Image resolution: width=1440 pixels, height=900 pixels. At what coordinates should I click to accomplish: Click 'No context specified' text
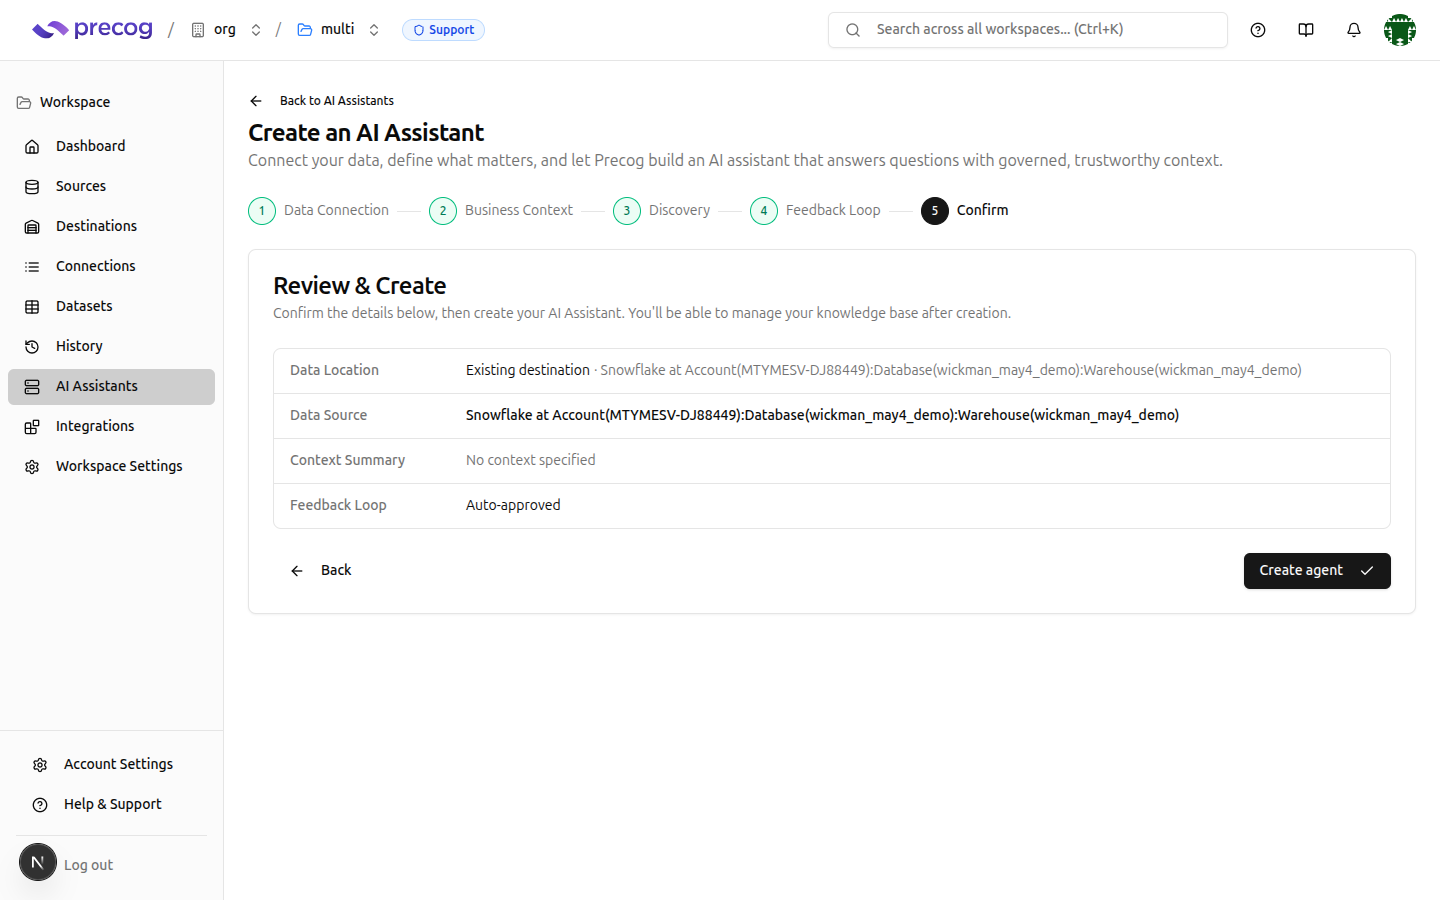pyautogui.click(x=531, y=460)
